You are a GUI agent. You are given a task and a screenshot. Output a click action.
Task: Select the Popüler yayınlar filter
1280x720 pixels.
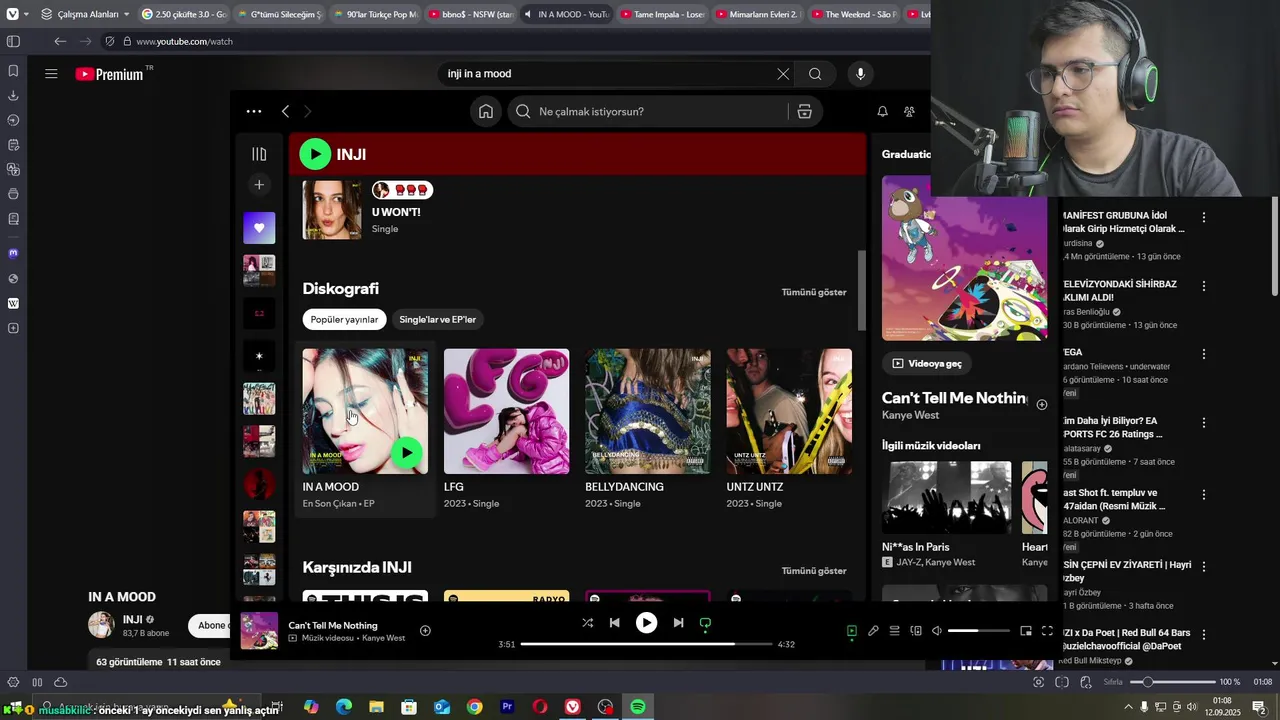344,320
